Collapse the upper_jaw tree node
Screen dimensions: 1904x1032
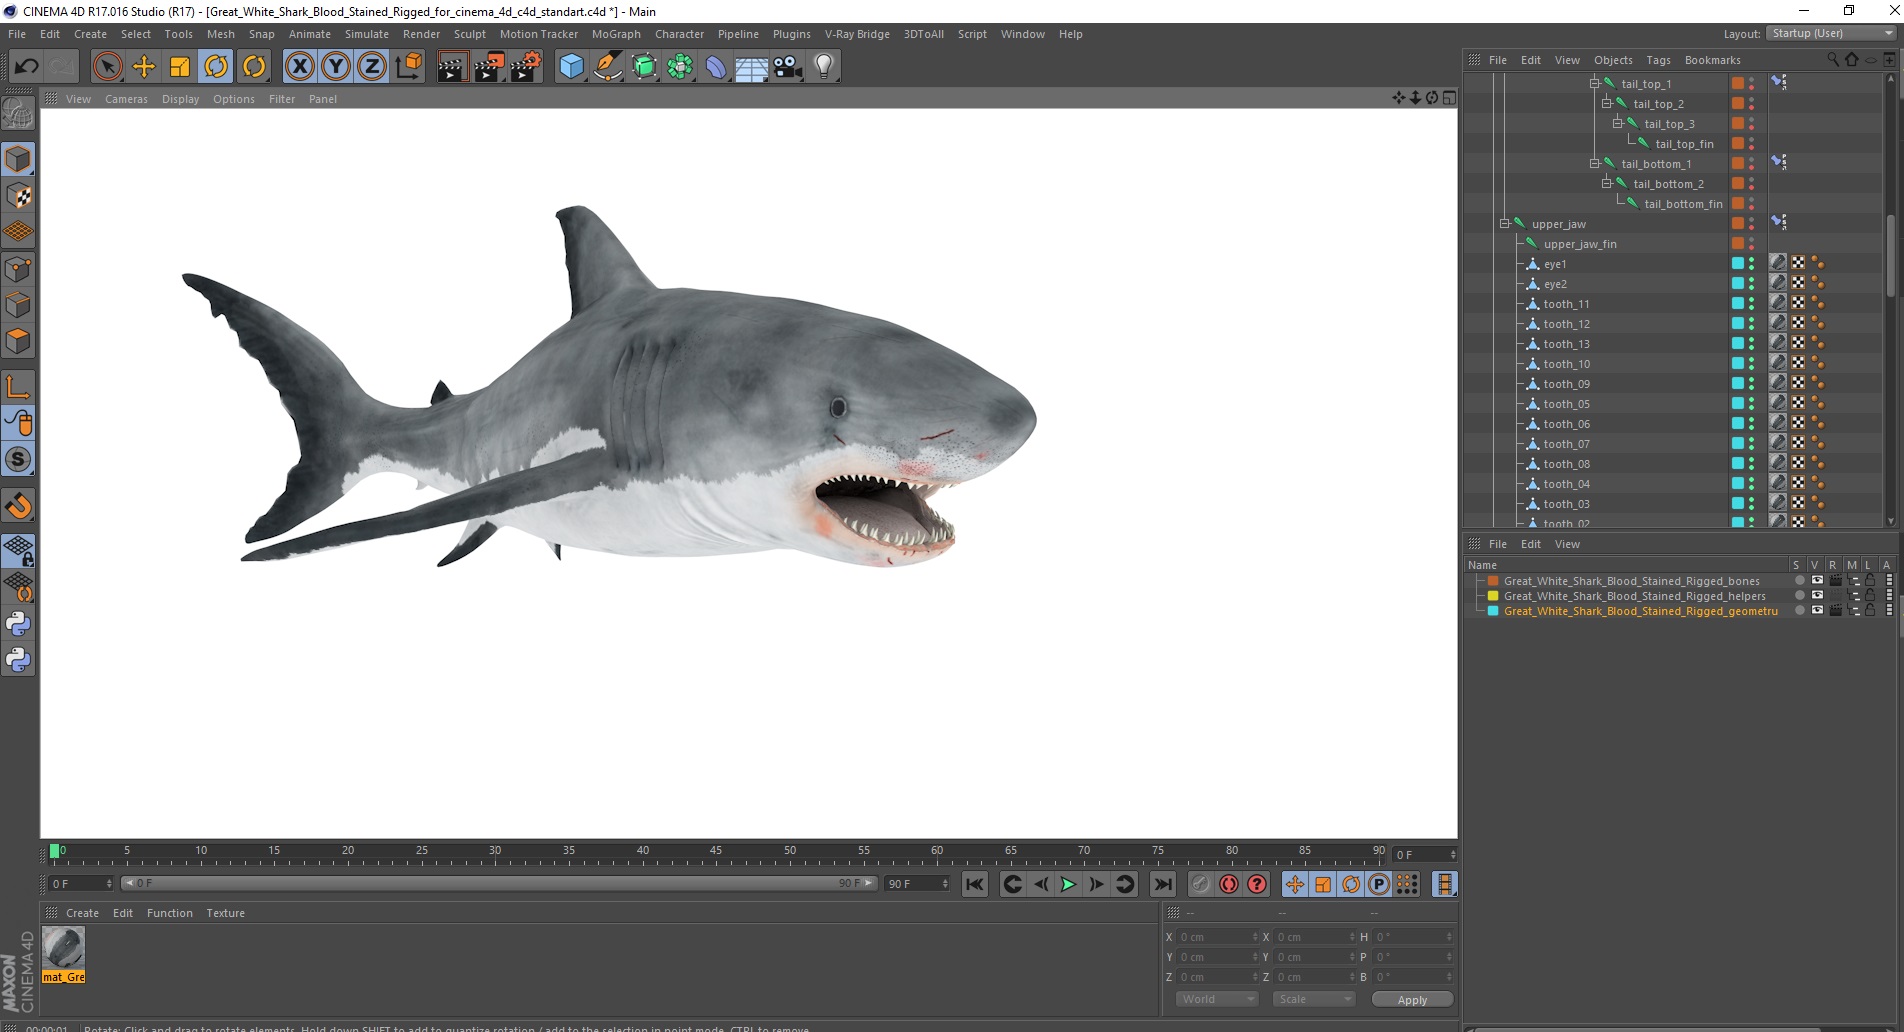click(x=1504, y=224)
